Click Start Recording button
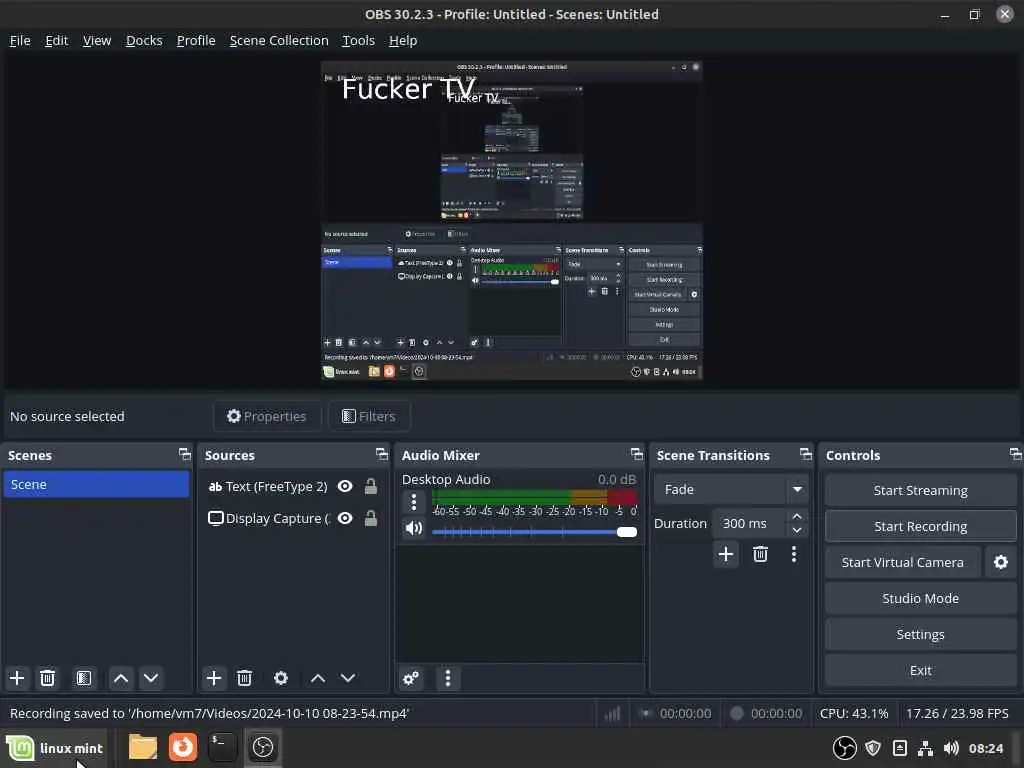 920,526
